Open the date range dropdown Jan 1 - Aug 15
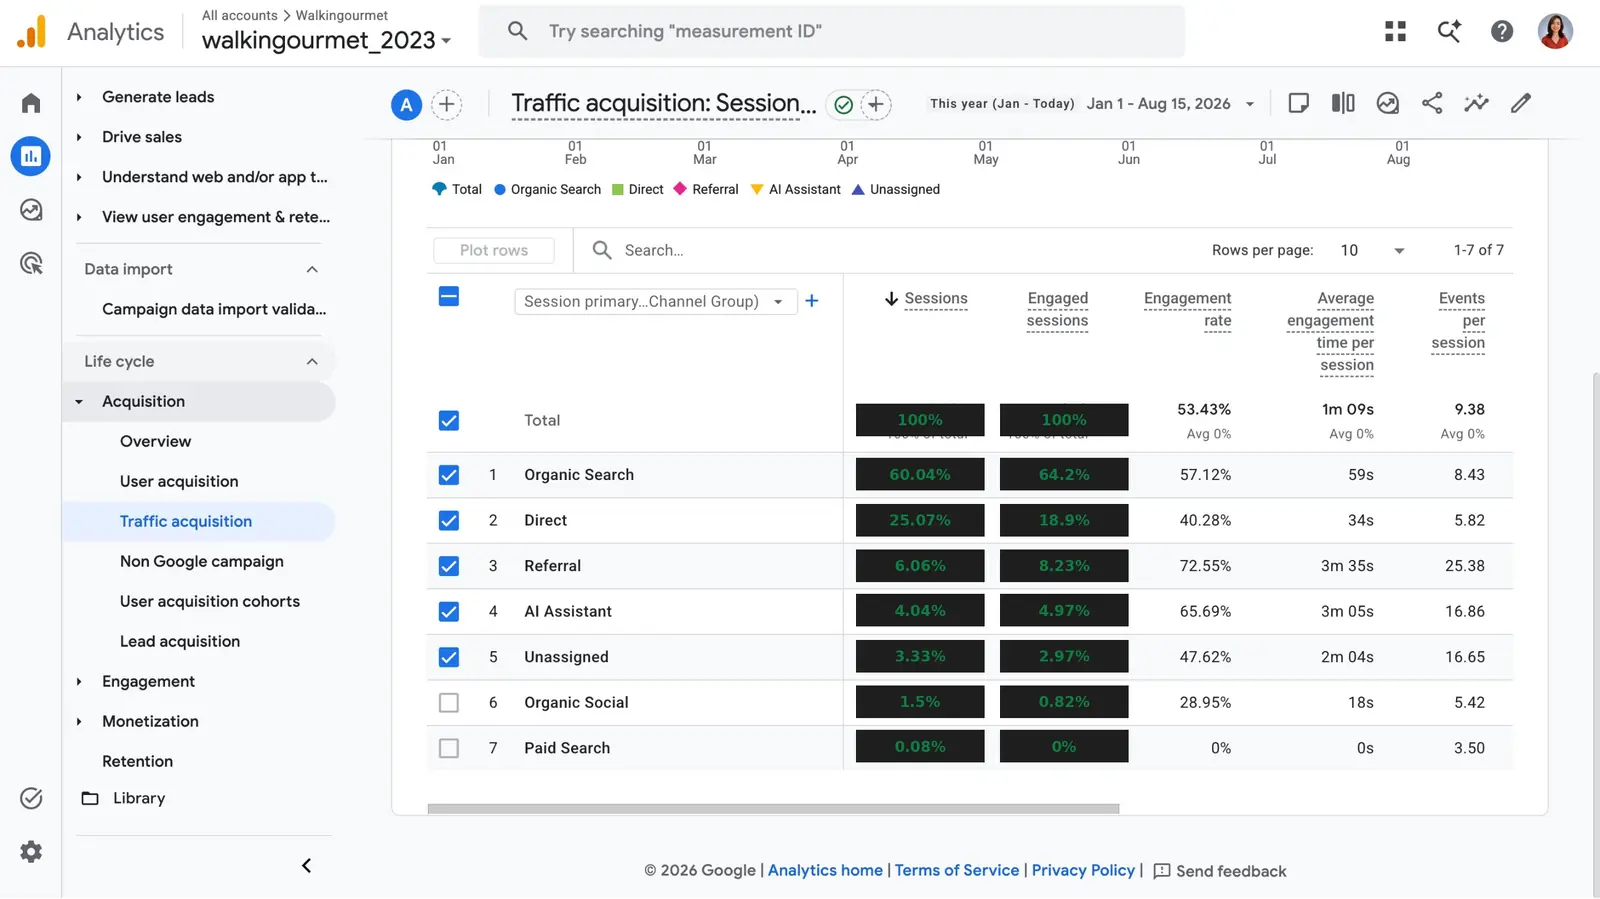The image size is (1600, 899). (x=1170, y=104)
